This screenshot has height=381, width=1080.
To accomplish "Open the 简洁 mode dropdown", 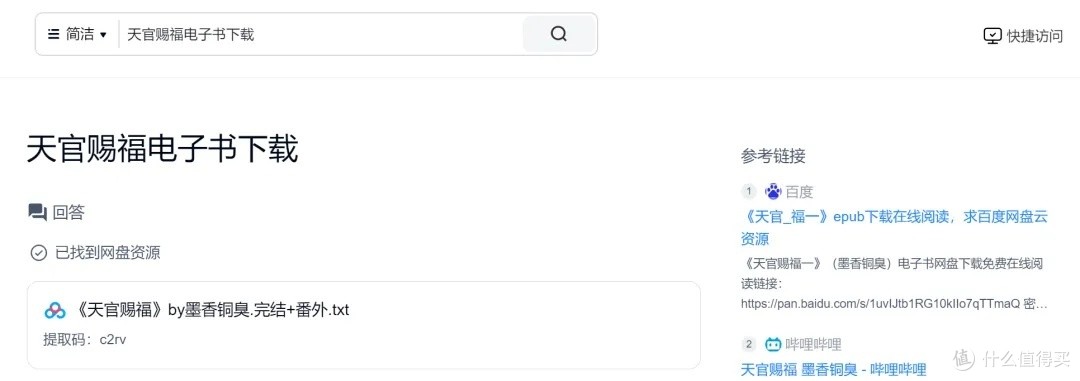I will tap(77, 34).
